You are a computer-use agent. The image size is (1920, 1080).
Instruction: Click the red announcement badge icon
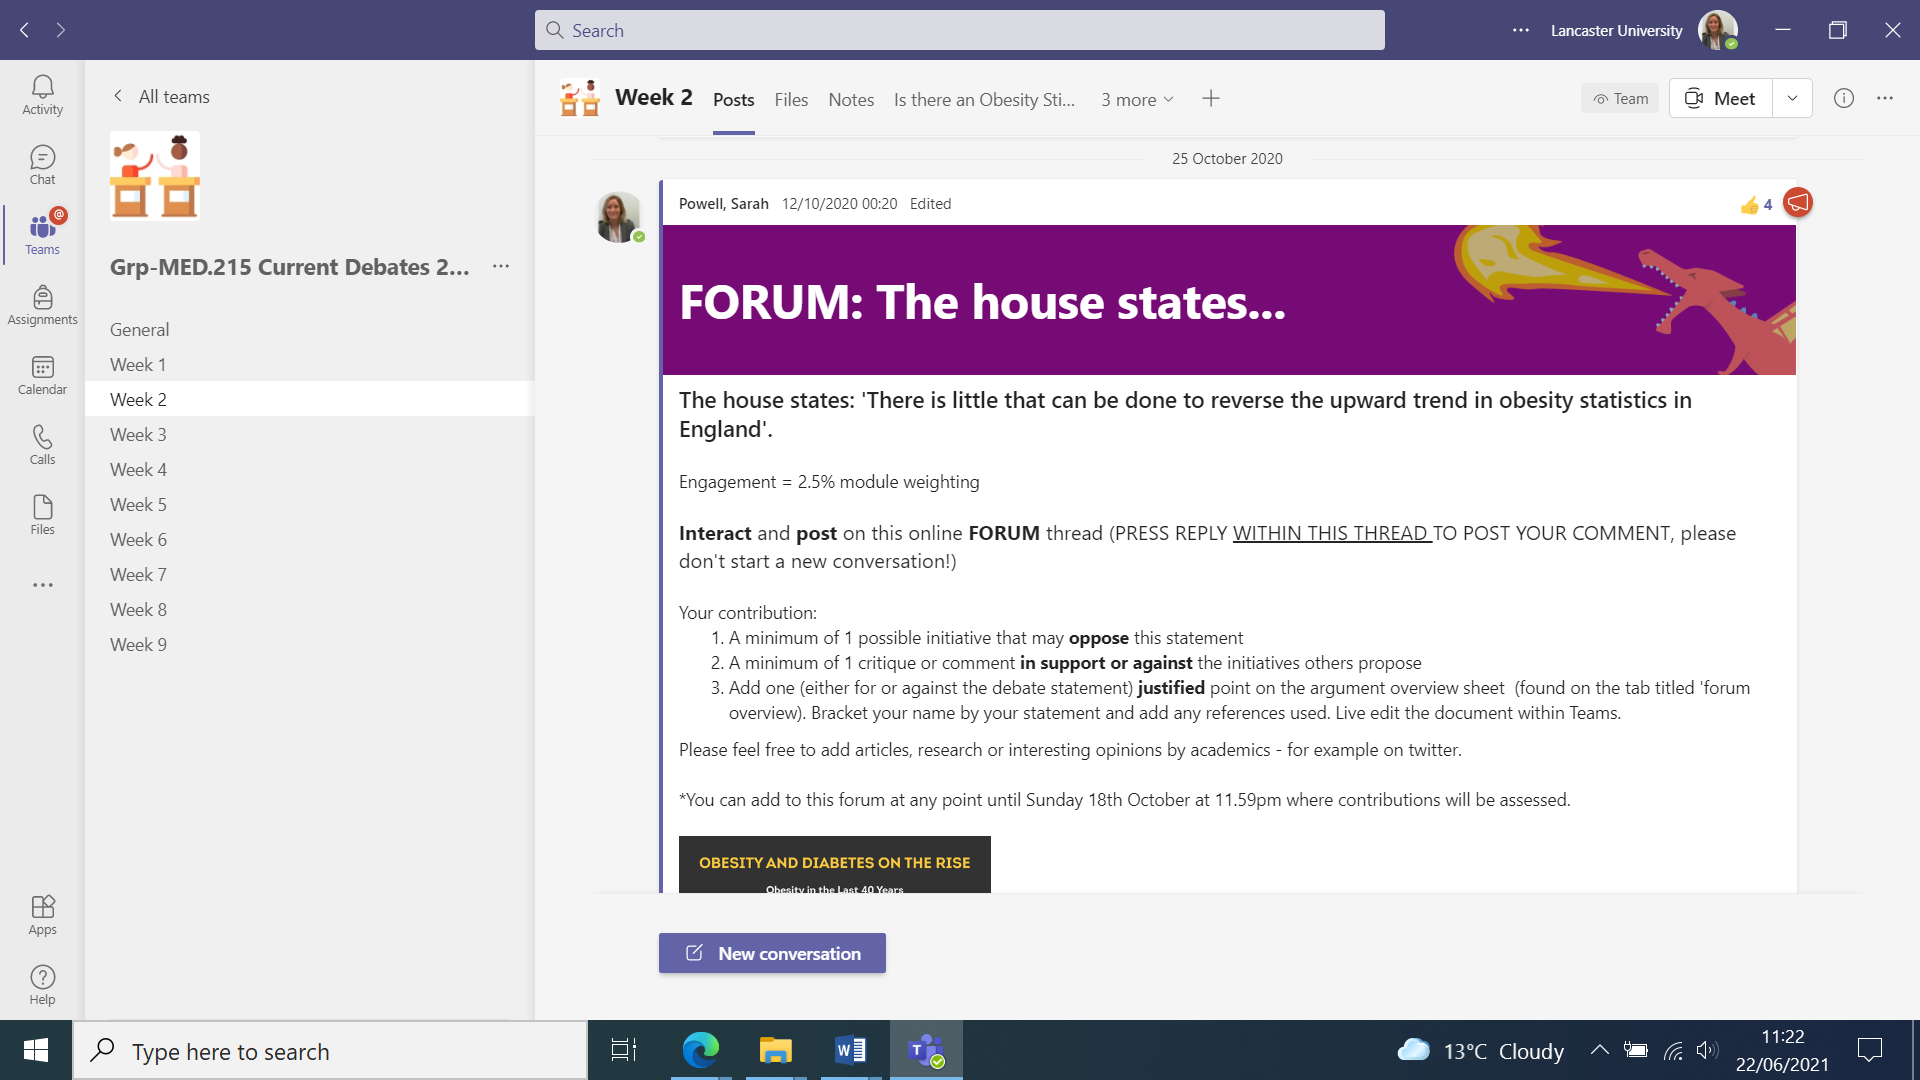1798,203
